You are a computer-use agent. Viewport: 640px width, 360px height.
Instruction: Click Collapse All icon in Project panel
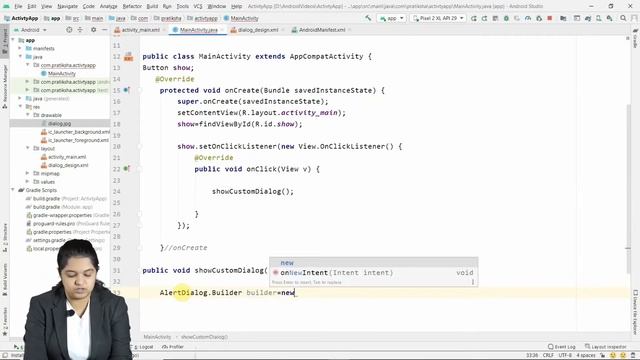80,30
